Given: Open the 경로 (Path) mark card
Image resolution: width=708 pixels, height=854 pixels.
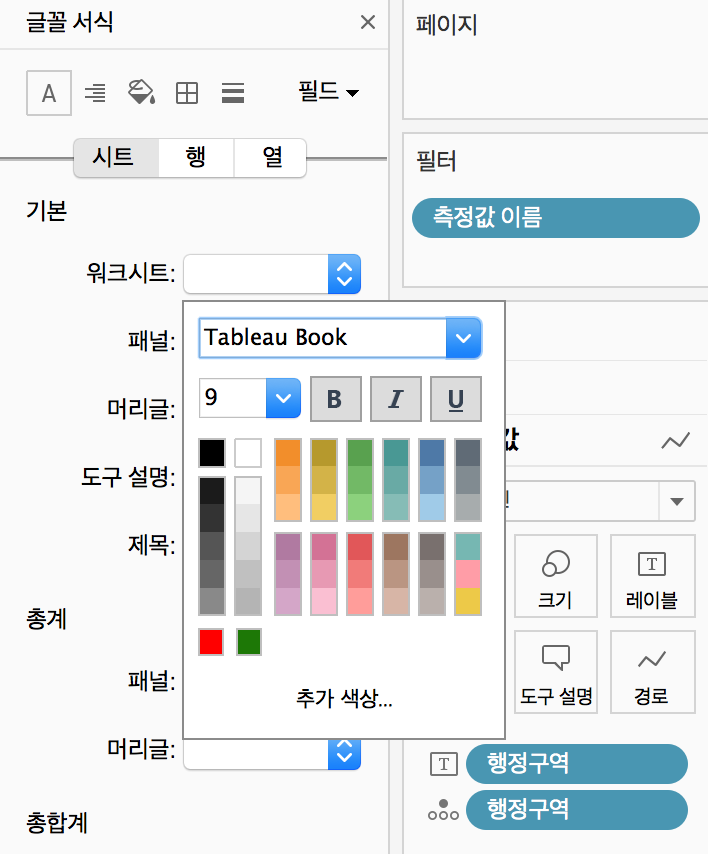Looking at the screenshot, I should [652, 672].
